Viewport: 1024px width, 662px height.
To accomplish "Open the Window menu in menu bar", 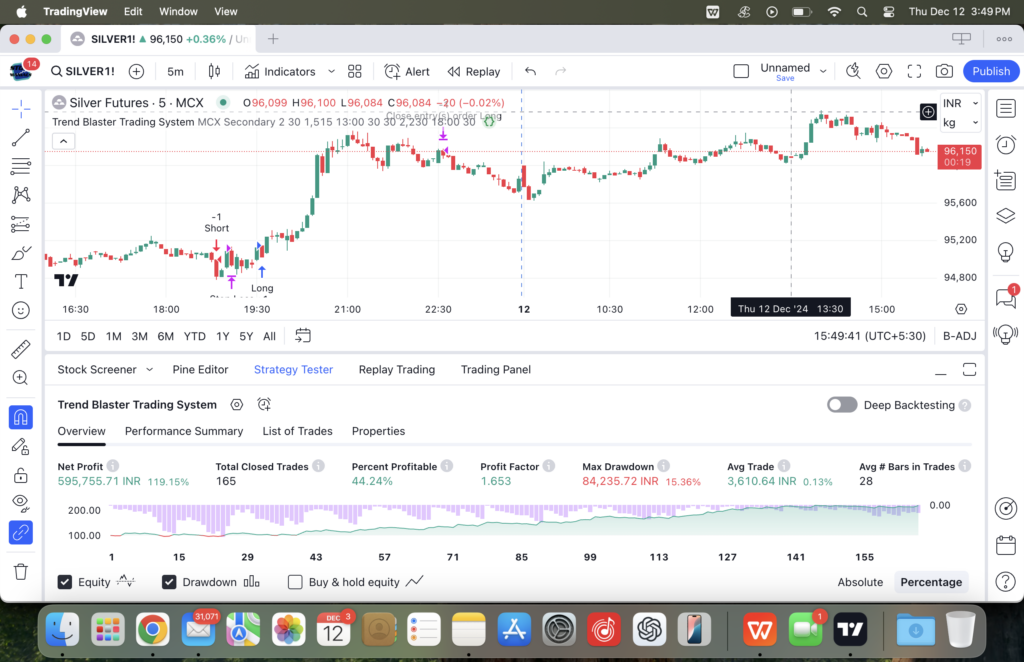I will 178,12.
